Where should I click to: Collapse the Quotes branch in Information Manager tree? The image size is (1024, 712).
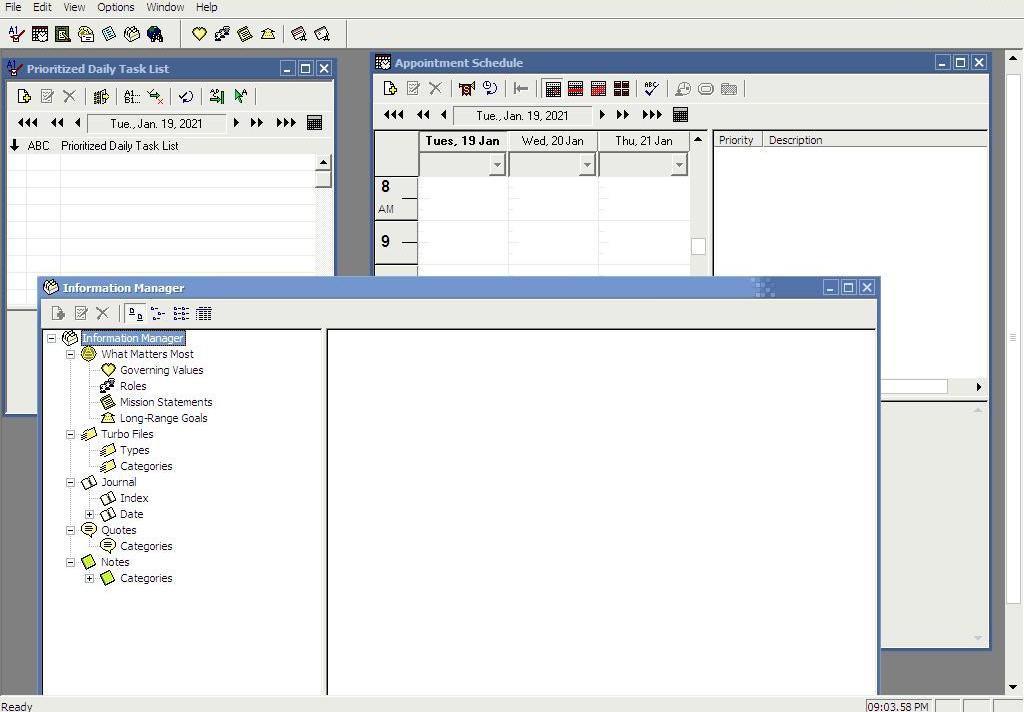pyautogui.click(x=70, y=530)
